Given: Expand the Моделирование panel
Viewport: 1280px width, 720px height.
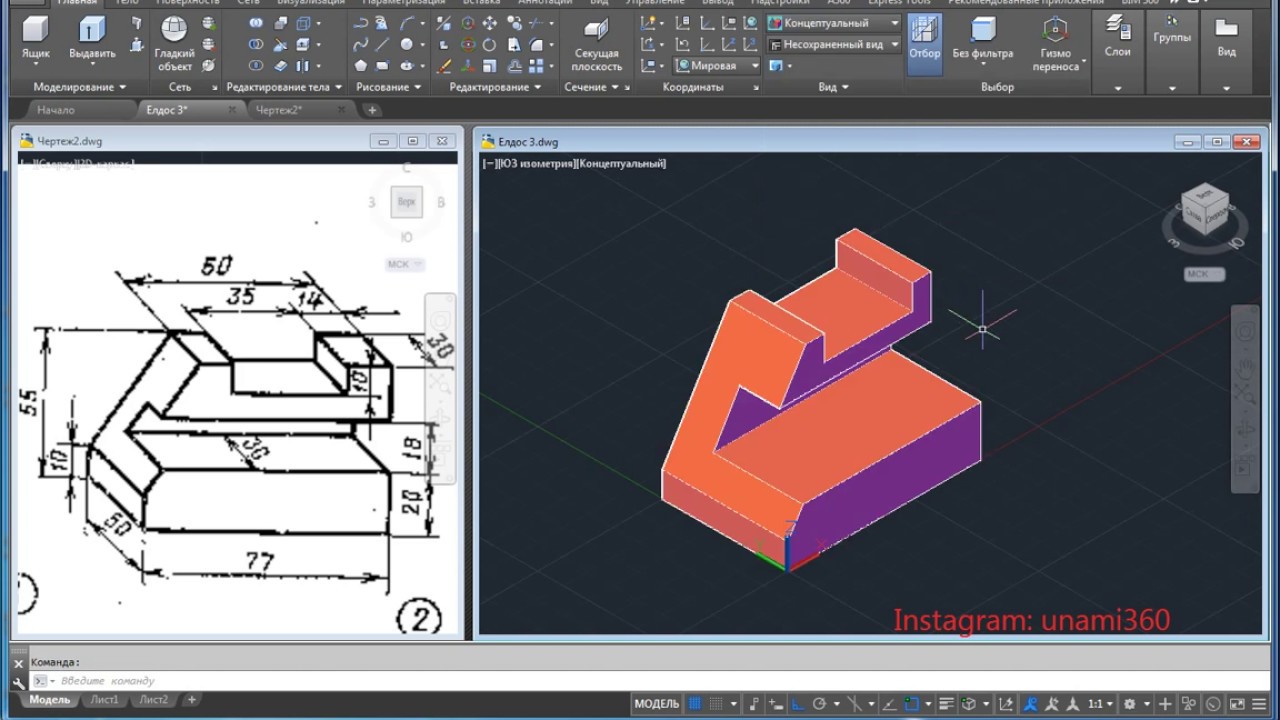Looking at the screenshot, I should click(81, 87).
